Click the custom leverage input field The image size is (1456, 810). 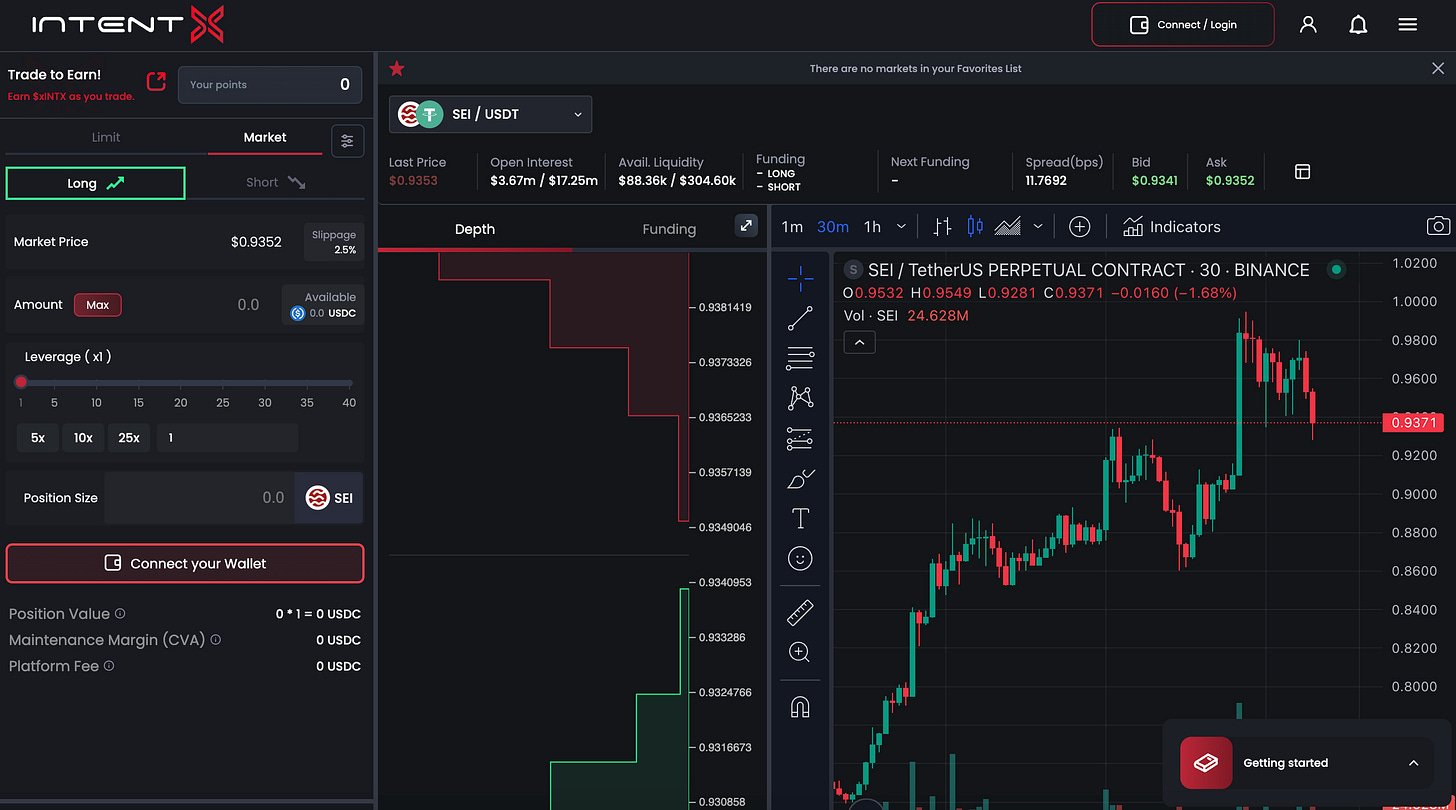coord(227,437)
